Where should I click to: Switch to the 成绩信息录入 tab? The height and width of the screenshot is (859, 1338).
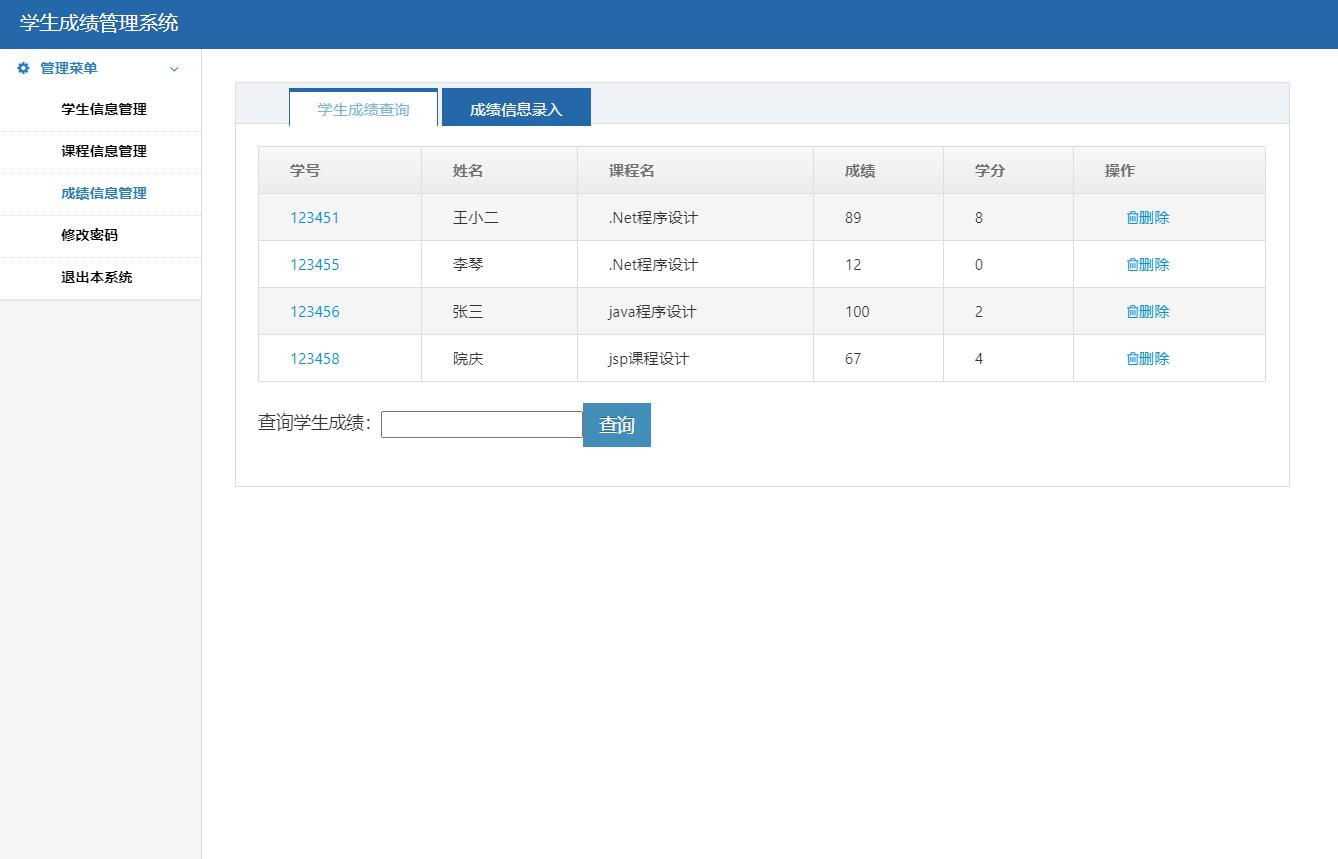coord(515,107)
